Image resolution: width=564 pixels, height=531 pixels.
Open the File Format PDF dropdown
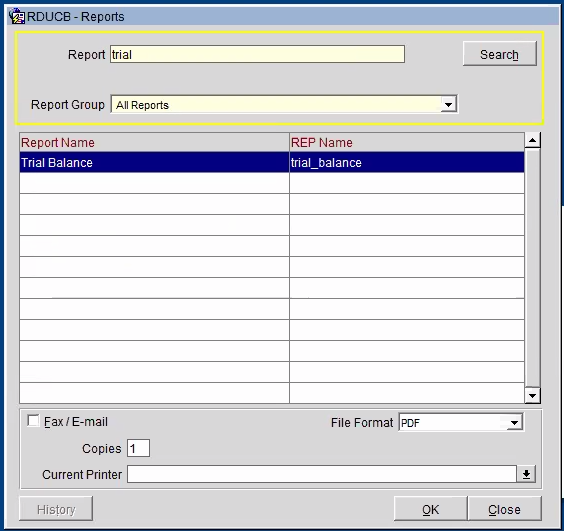pos(514,423)
